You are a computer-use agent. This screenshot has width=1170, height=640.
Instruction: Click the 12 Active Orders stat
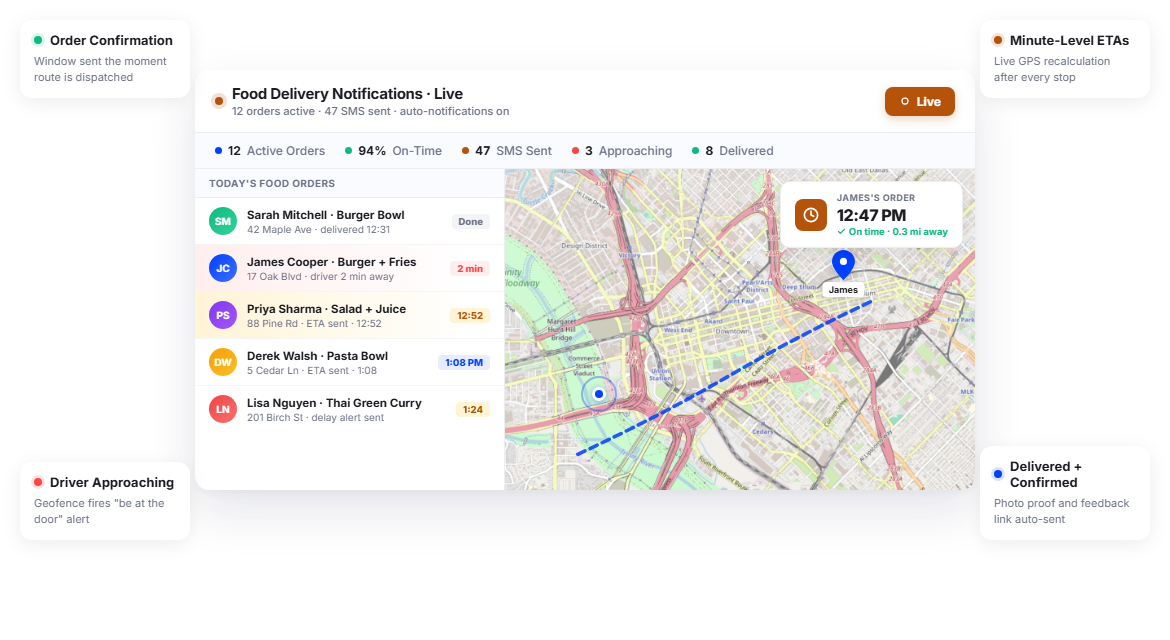tap(270, 151)
